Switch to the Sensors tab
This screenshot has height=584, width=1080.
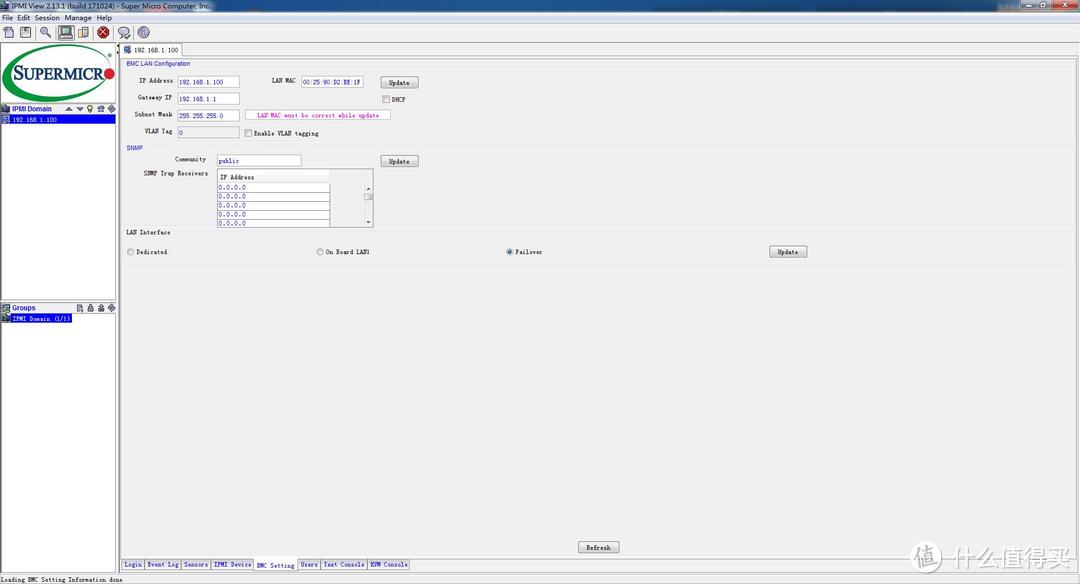(x=196, y=565)
